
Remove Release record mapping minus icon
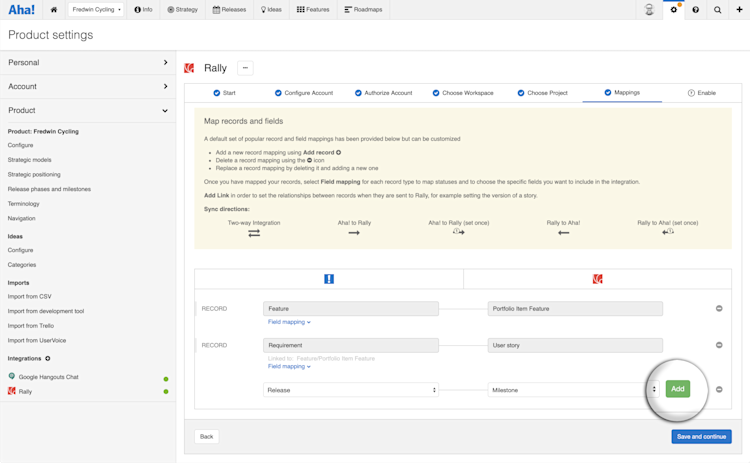coord(719,389)
